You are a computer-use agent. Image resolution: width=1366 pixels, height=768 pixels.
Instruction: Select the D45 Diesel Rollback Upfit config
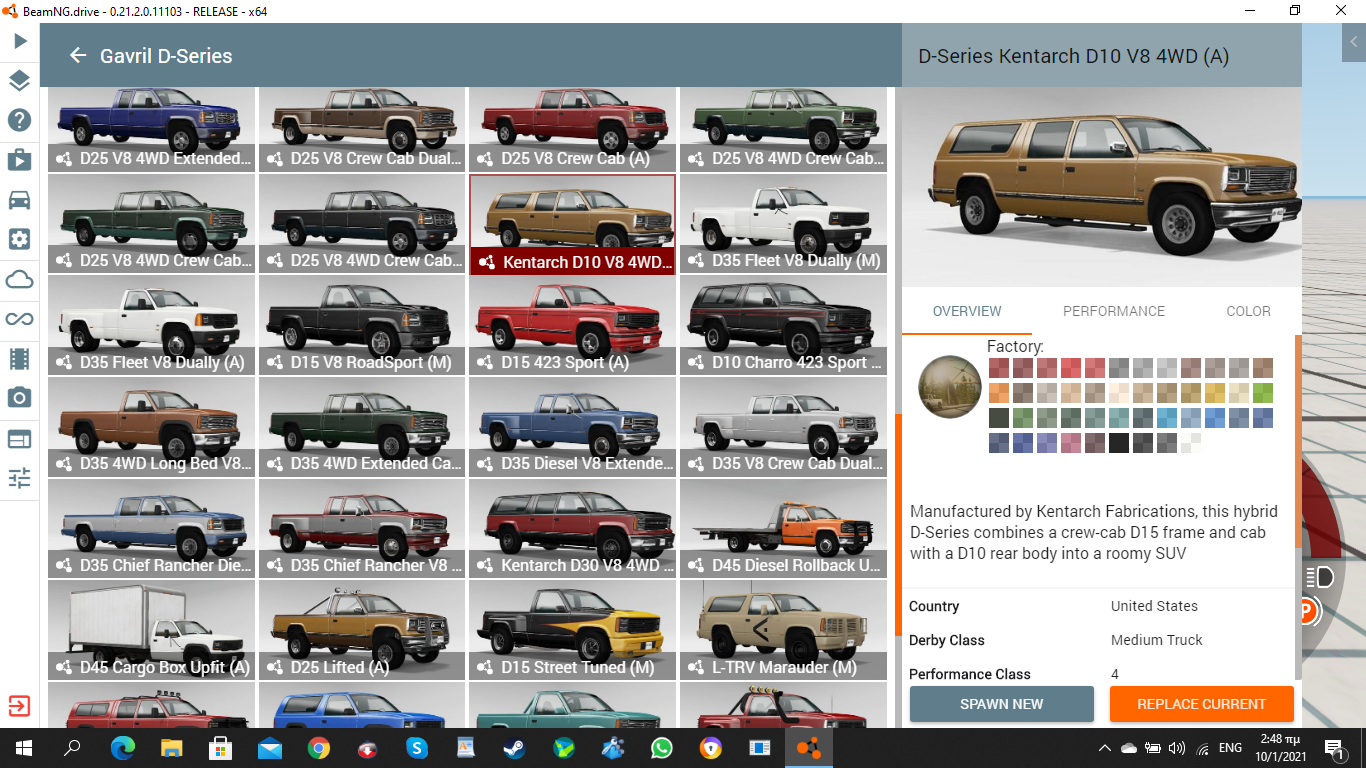(784, 528)
